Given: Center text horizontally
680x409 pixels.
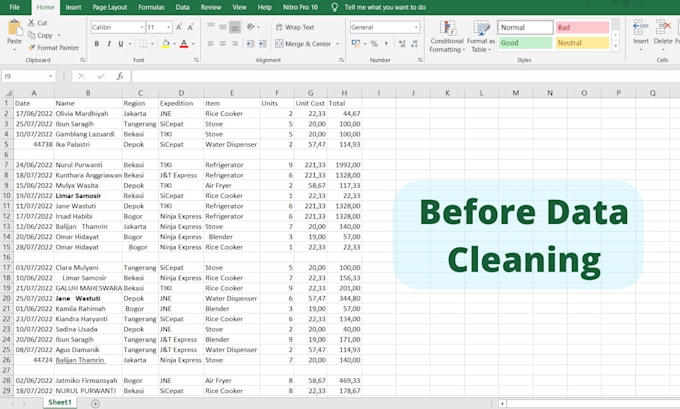Looking at the screenshot, I should coord(222,44).
